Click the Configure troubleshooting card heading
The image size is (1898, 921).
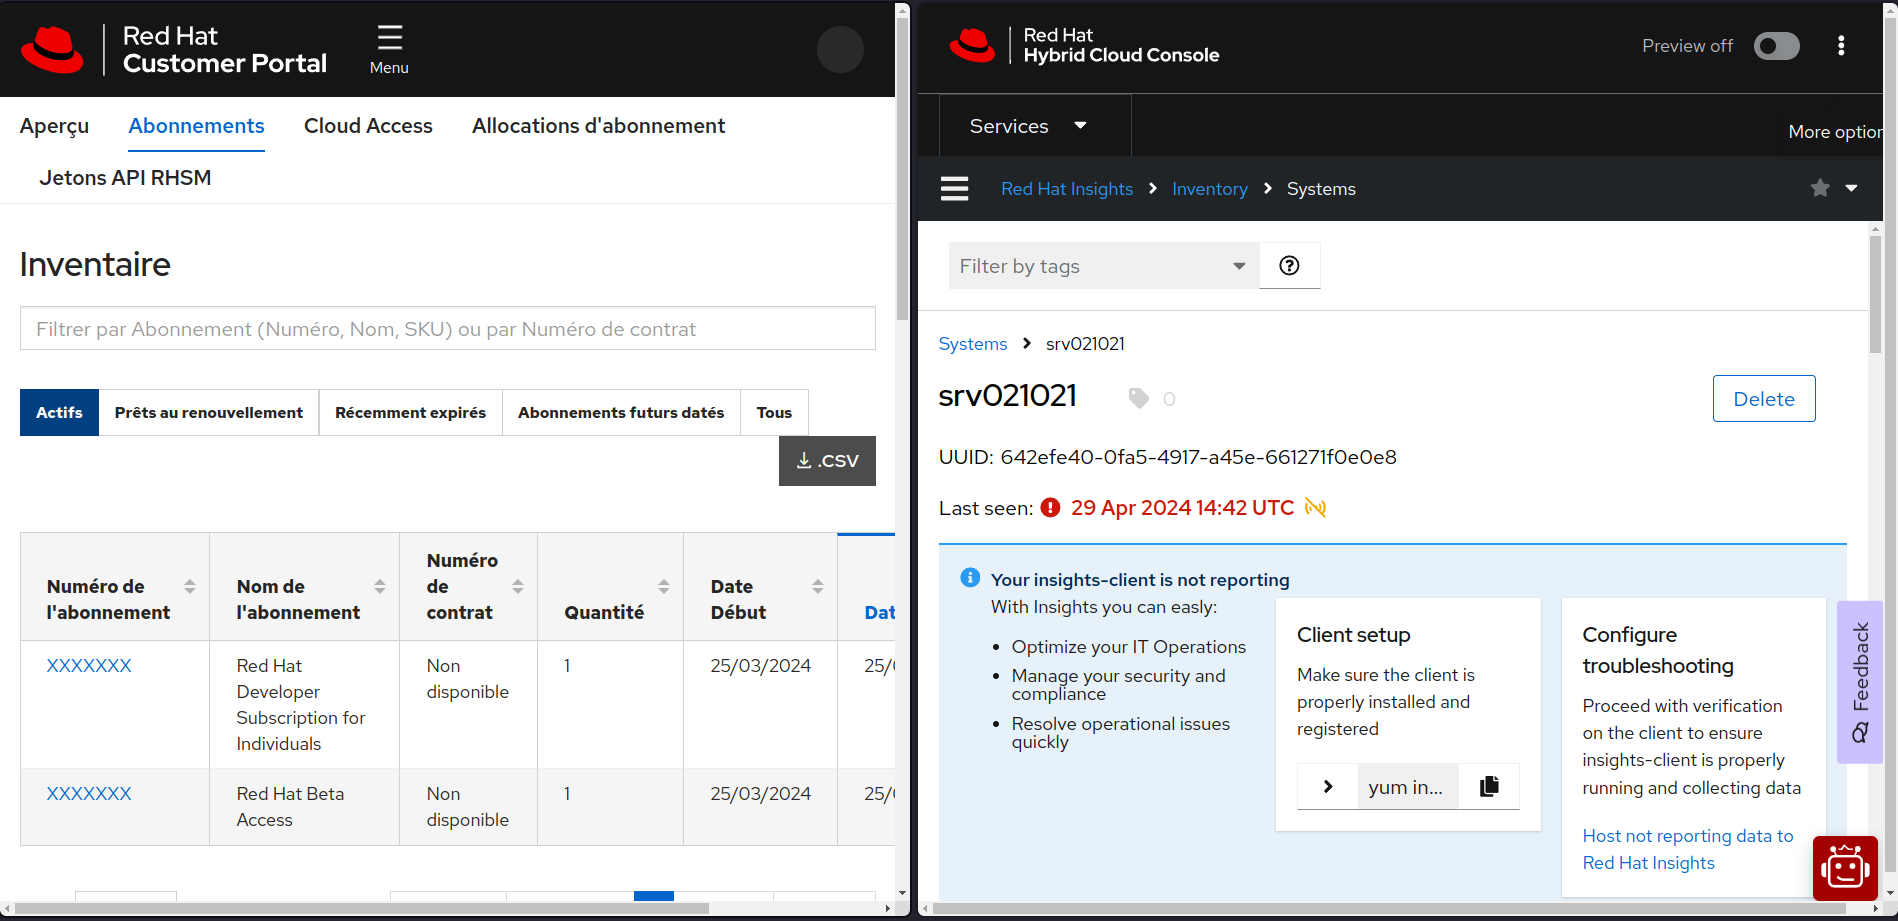[1657, 650]
